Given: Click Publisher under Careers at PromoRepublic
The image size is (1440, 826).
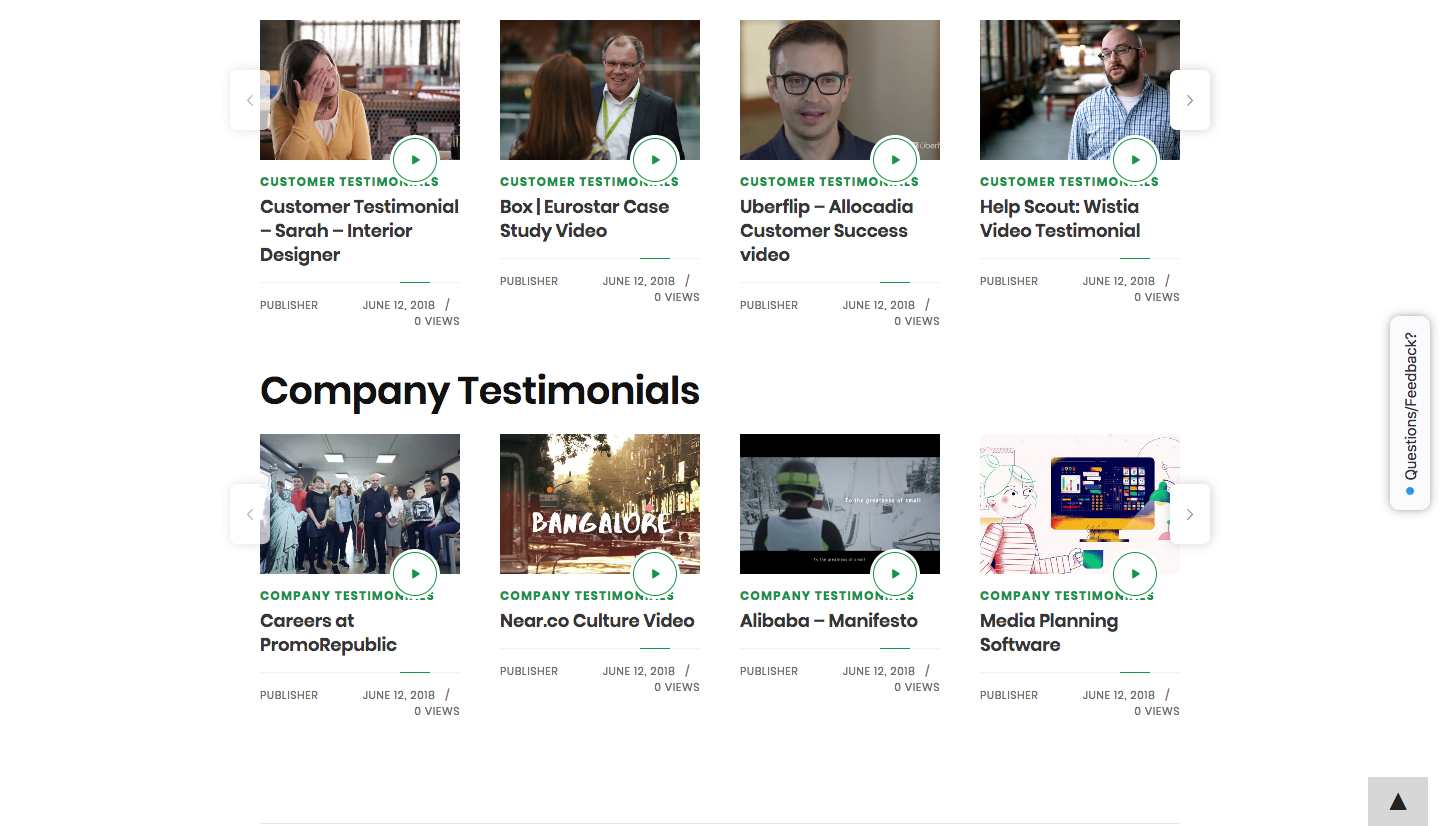Looking at the screenshot, I should pyautogui.click(x=289, y=695).
